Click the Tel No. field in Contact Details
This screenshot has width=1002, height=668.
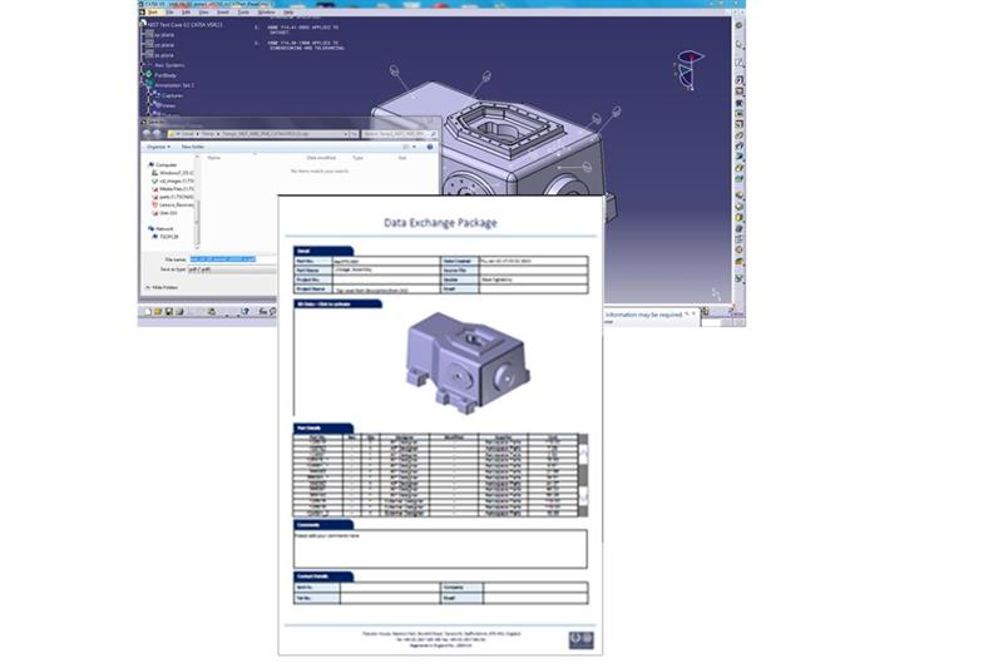coord(390,598)
